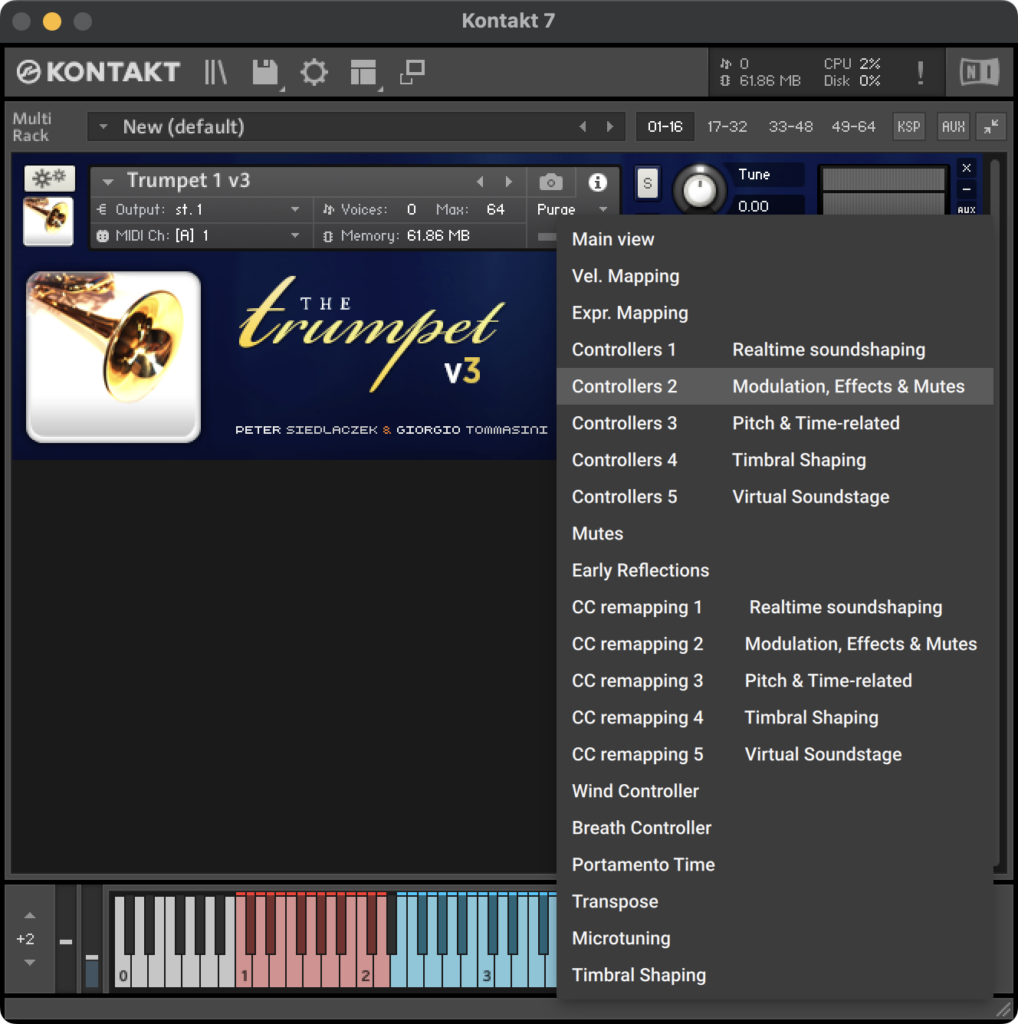
Task: Open the workspace layout panel icon
Action: (363, 72)
